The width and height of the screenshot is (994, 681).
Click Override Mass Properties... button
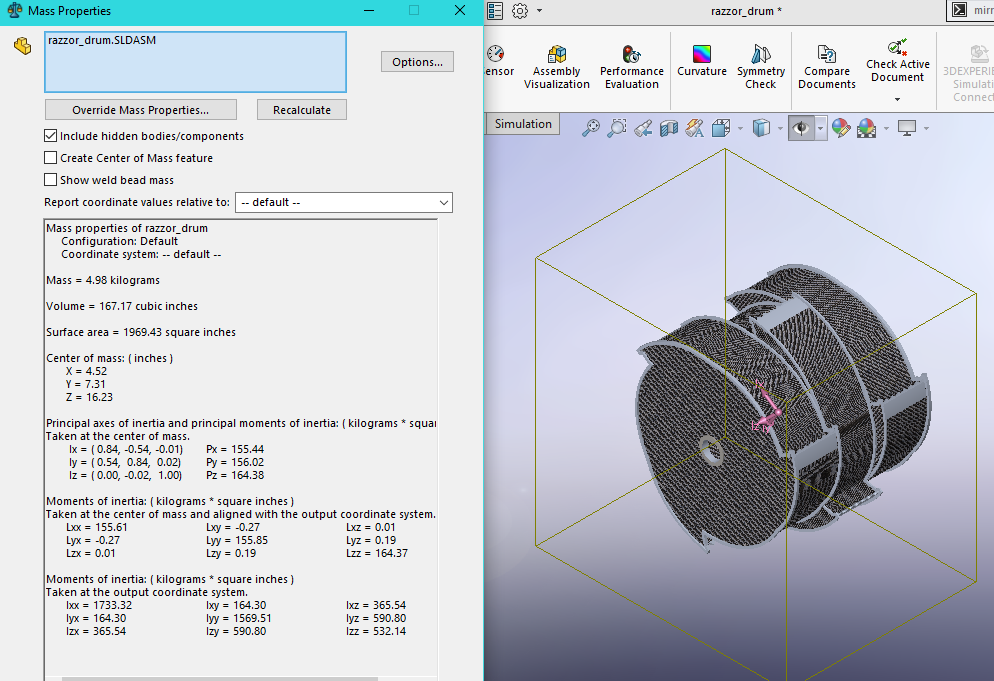tap(141, 110)
